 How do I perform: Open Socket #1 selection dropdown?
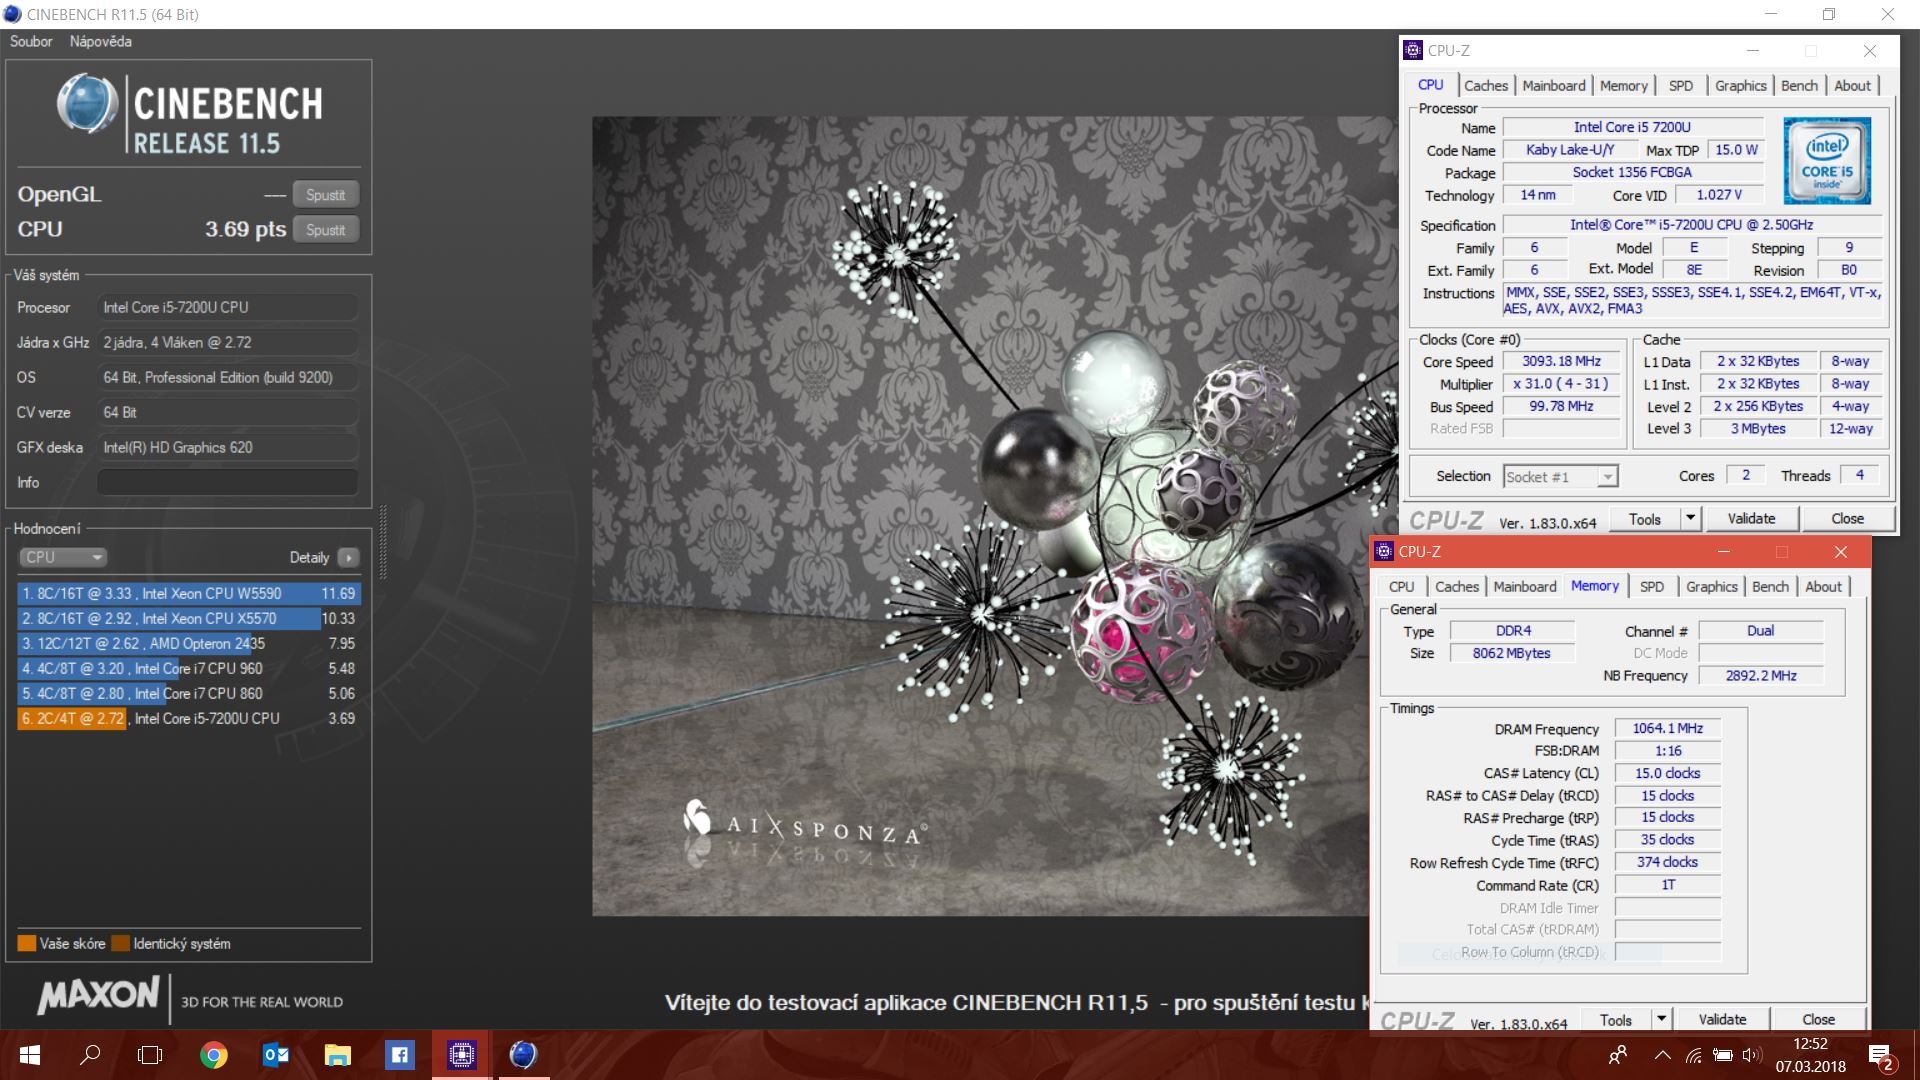pyautogui.click(x=1561, y=477)
